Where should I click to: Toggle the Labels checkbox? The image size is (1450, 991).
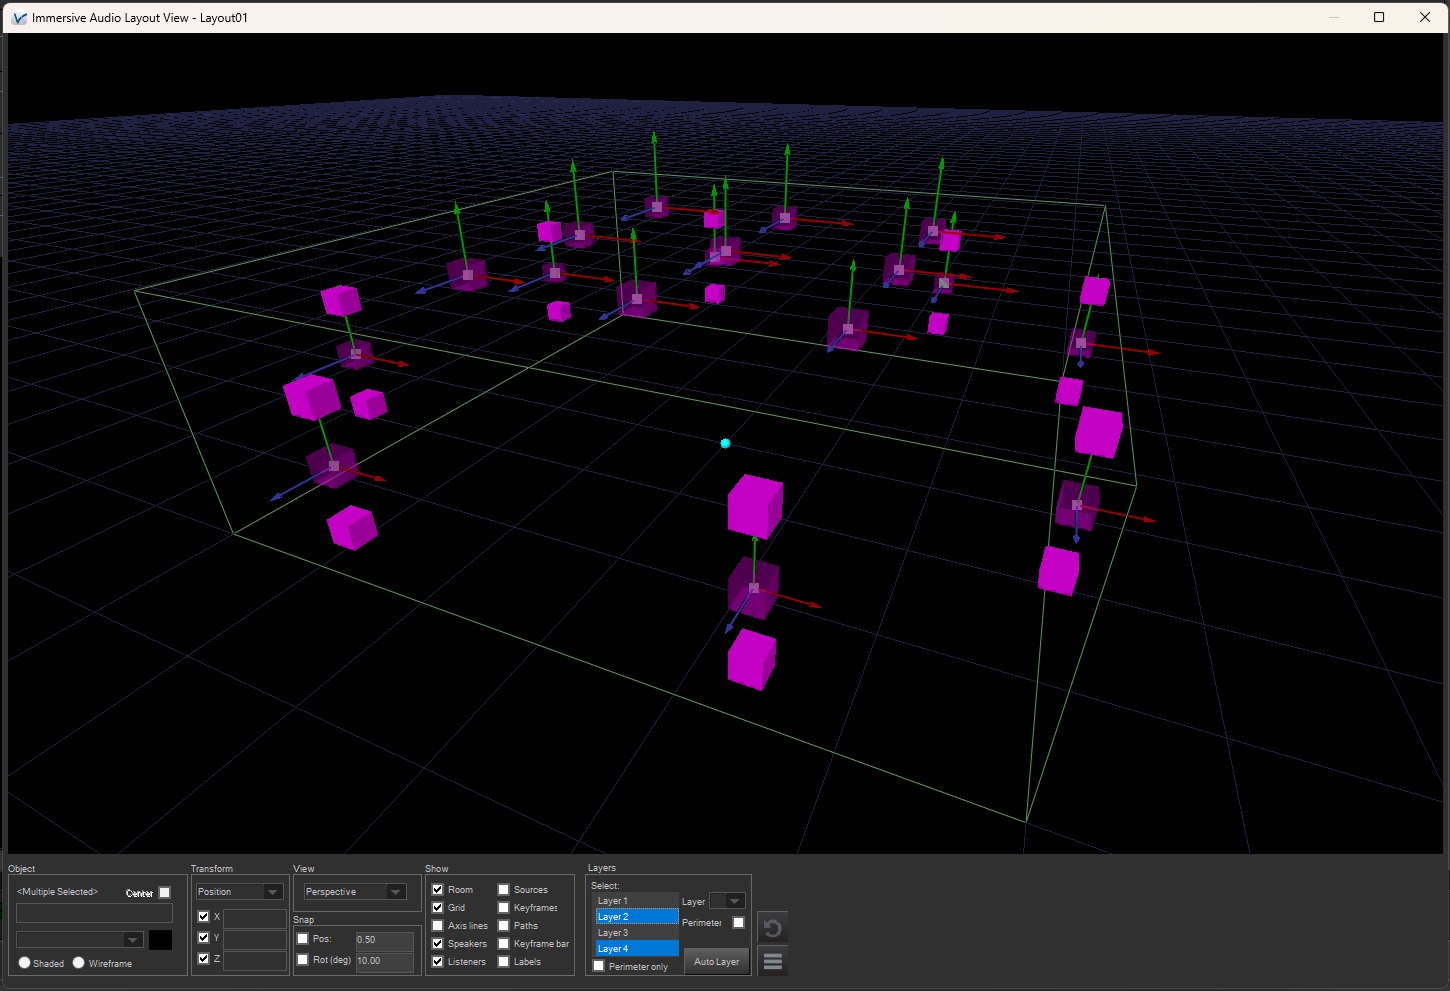click(x=504, y=962)
